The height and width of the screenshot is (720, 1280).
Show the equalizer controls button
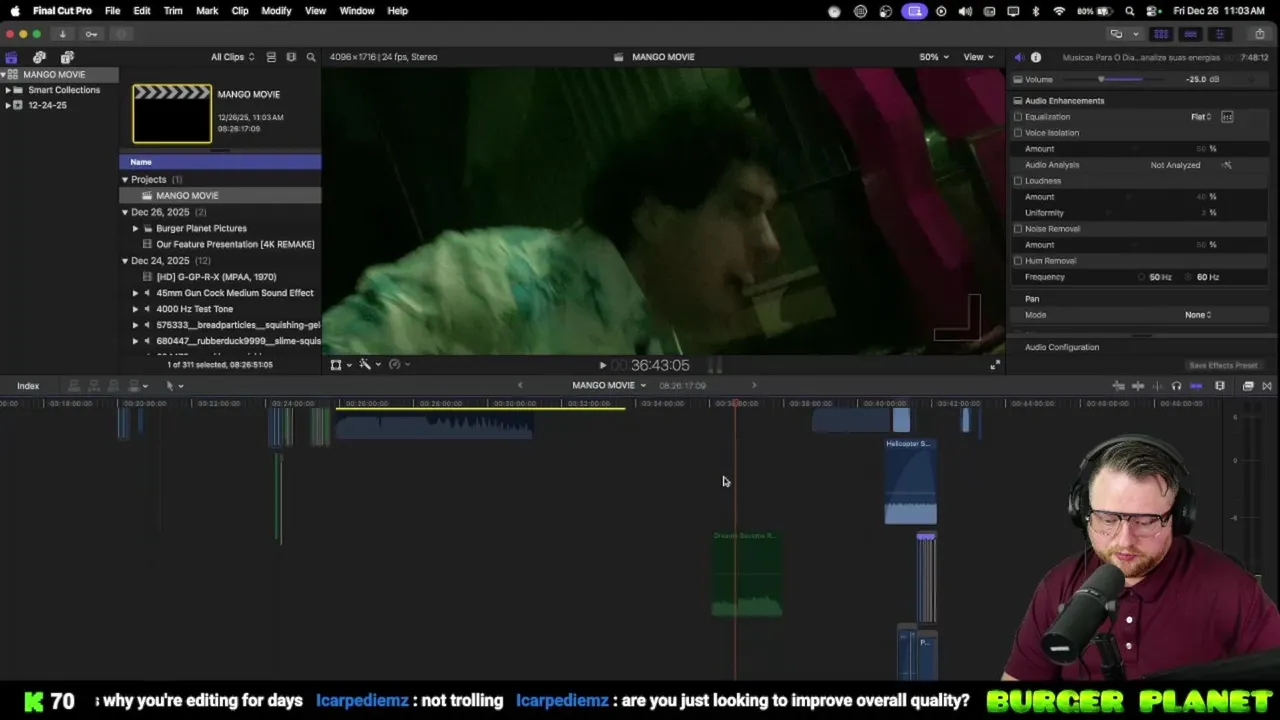coord(1227,117)
